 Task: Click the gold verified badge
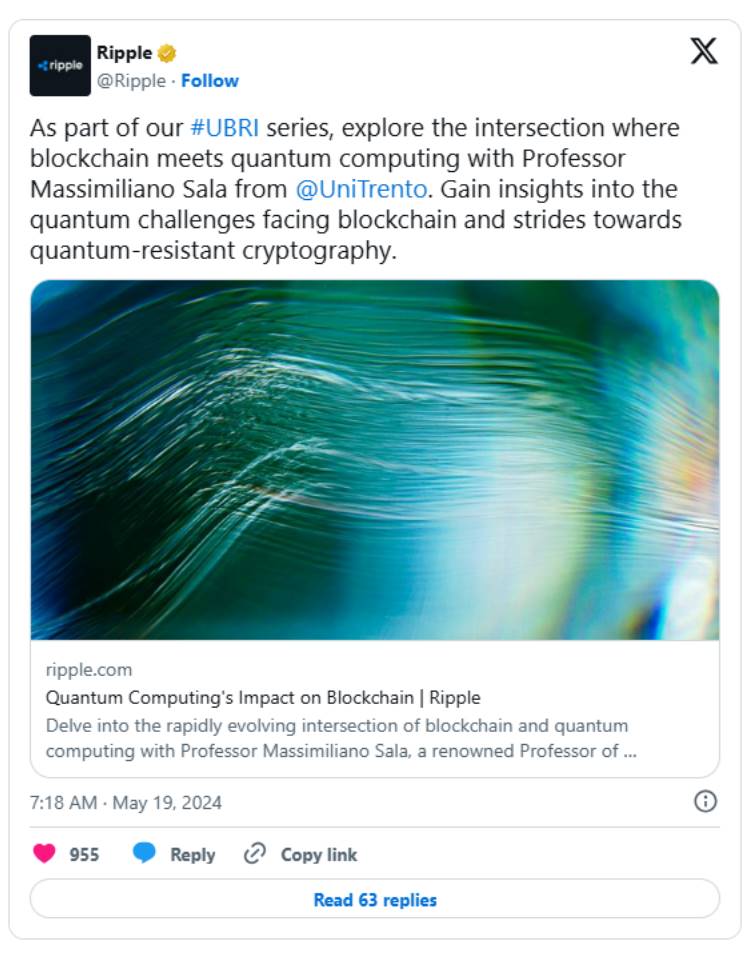point(167,53)
